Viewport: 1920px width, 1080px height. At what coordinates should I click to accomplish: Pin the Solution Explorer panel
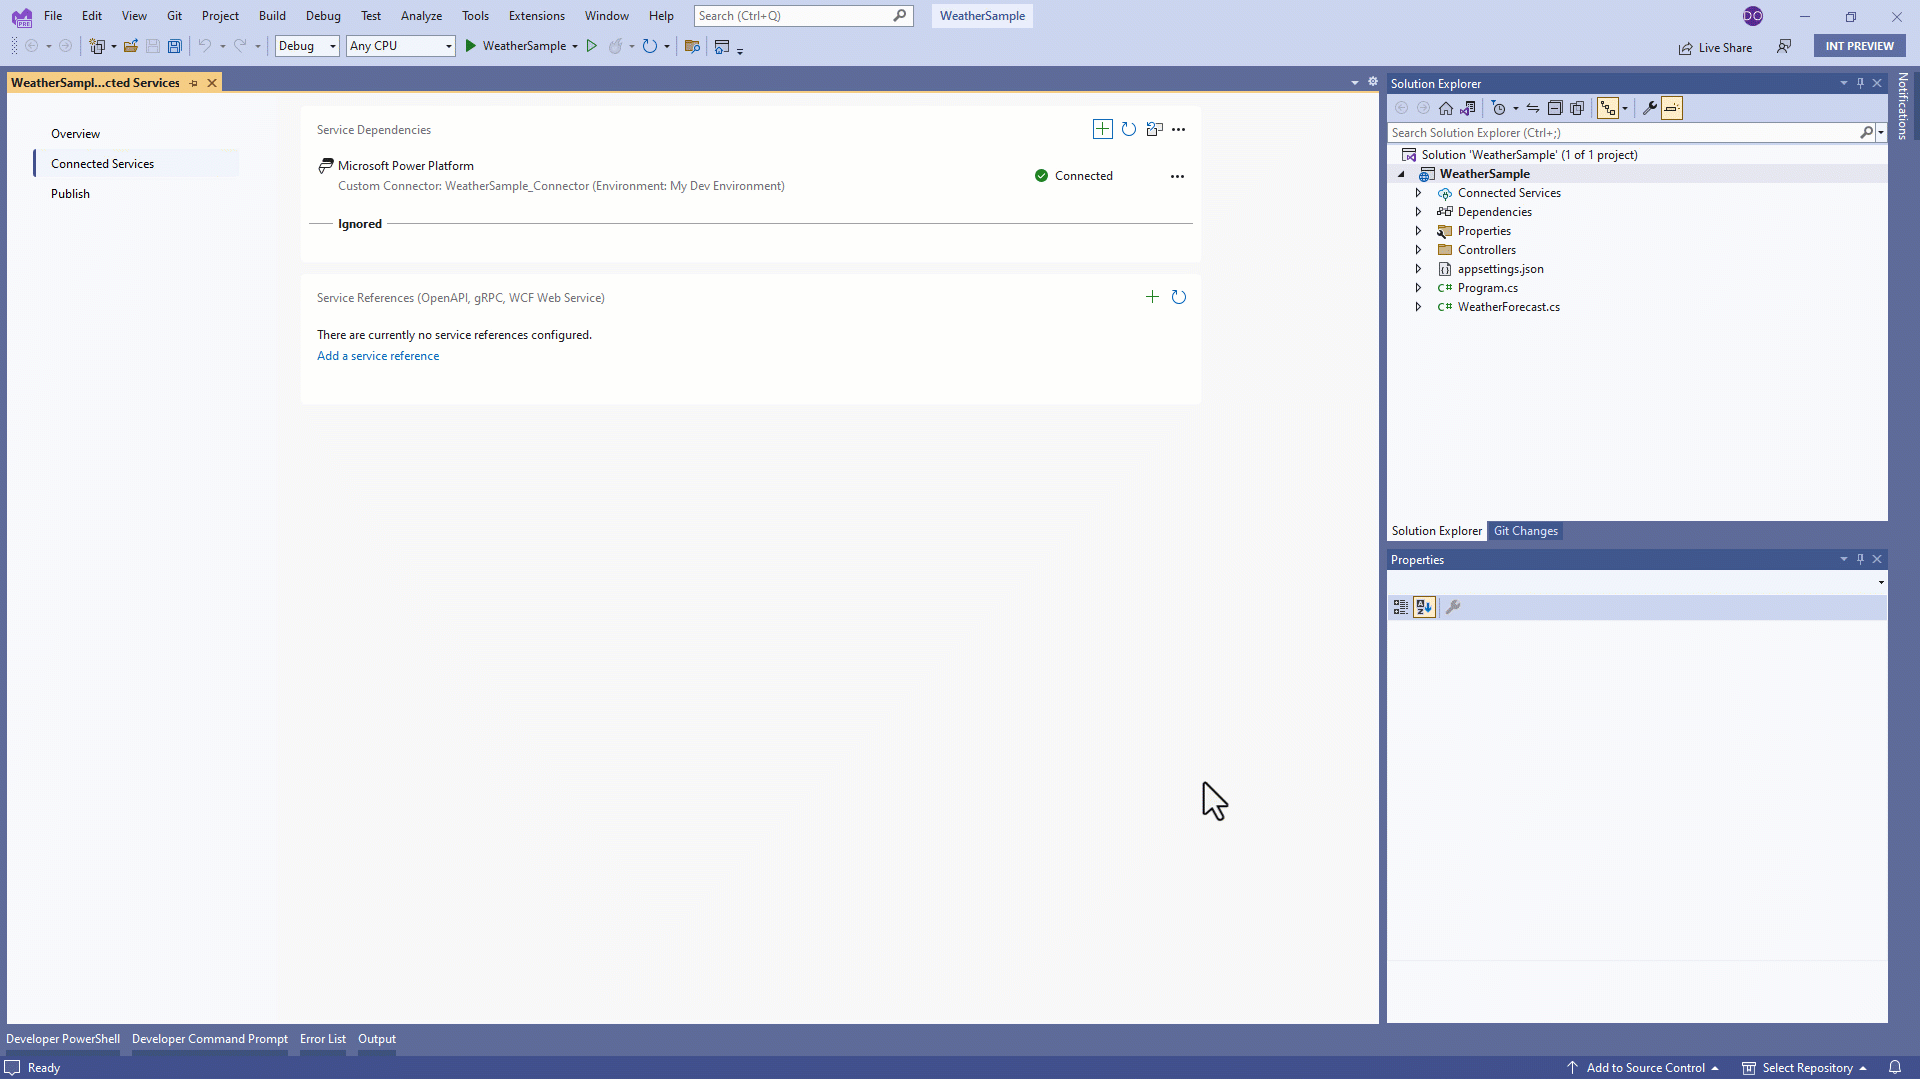(x=1860, y=83)
